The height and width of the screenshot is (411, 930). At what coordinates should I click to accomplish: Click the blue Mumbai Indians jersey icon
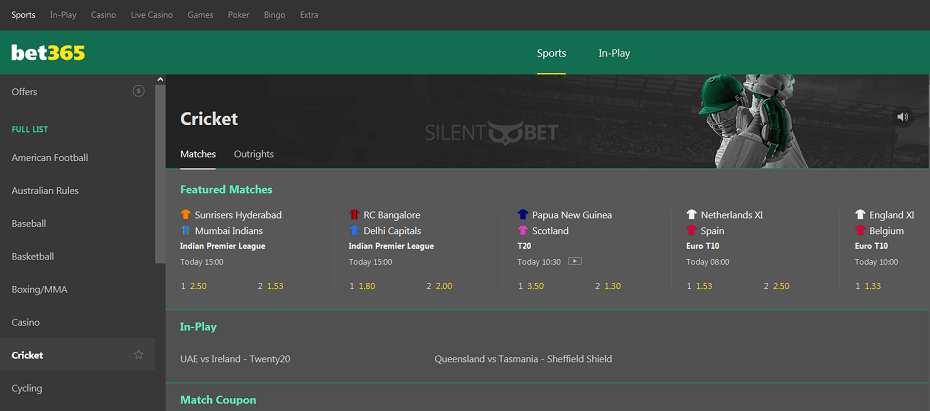pyautogui.click(x=186, y=230)
